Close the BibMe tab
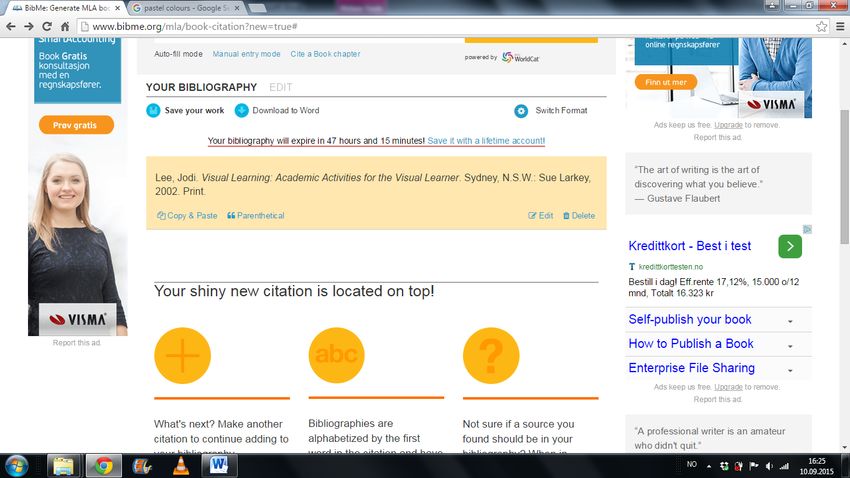 click(x=118, y=8)
